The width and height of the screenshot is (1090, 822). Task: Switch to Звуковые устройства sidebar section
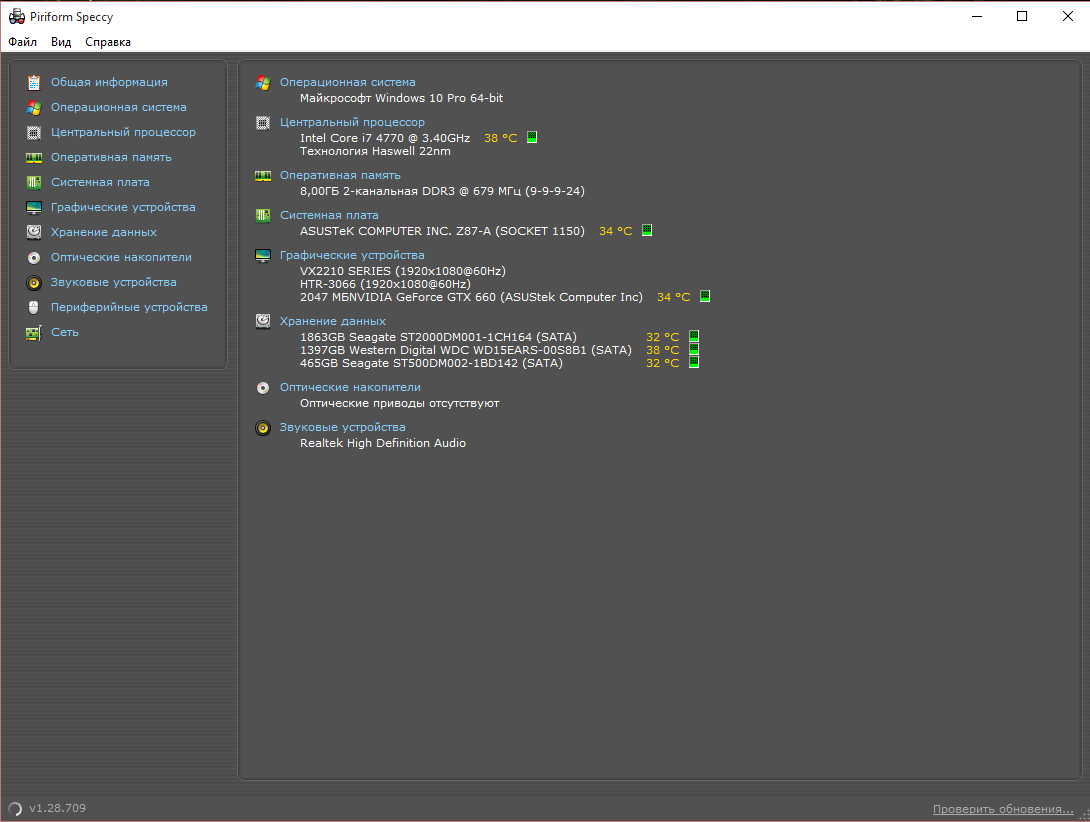[113, 282]
